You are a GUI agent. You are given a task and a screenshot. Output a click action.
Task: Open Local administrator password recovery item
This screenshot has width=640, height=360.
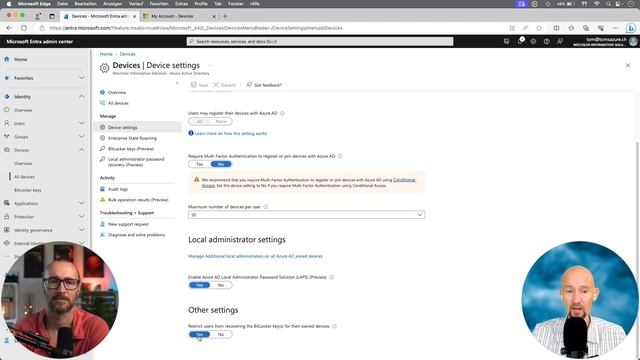tap(136, 162)
